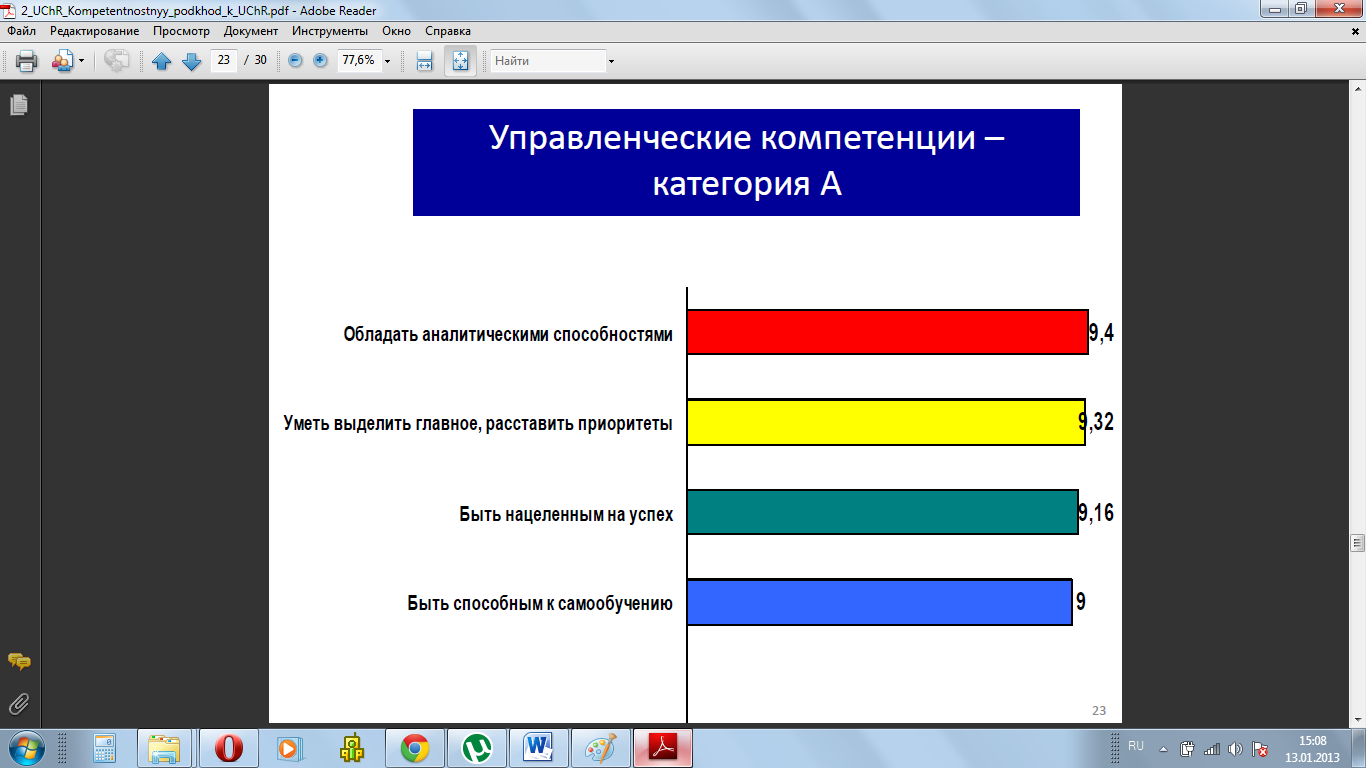Select the fit one full page icon
The width and height of the screenshot is (1366, 768).
(460, 61)
